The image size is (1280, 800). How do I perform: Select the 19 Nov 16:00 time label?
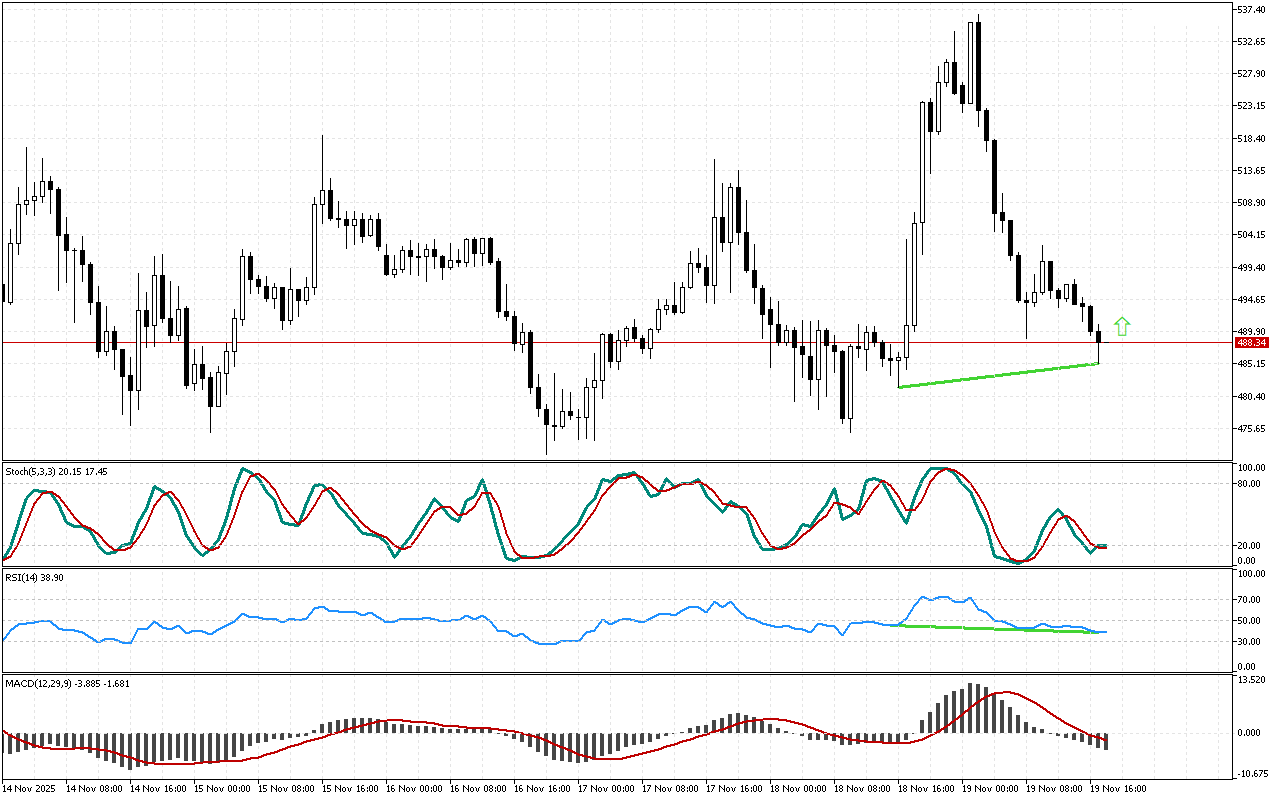point(1117,788)
